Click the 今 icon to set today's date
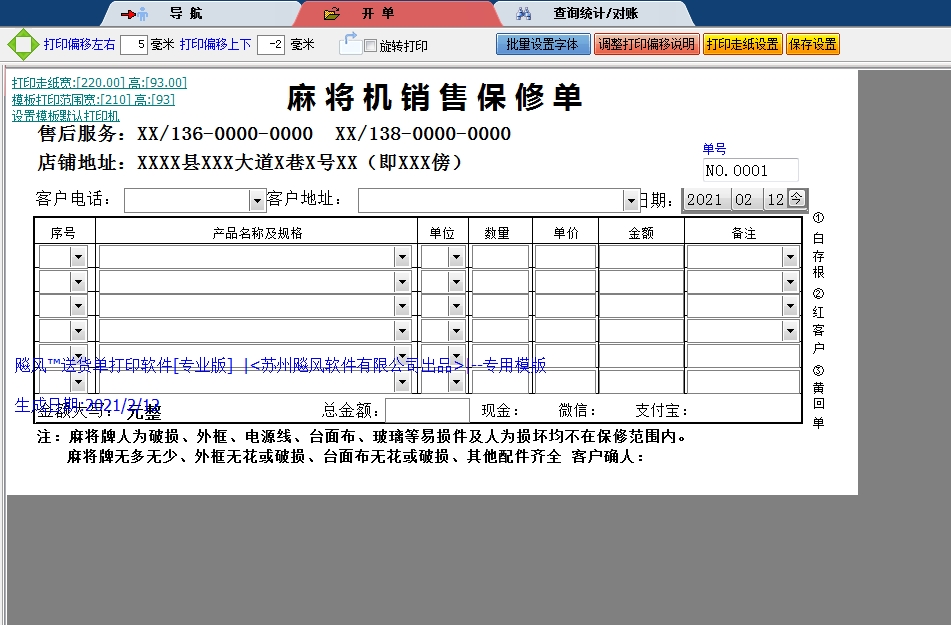Image resolution: width=951 pixels, height=625 pixels. 796,199
